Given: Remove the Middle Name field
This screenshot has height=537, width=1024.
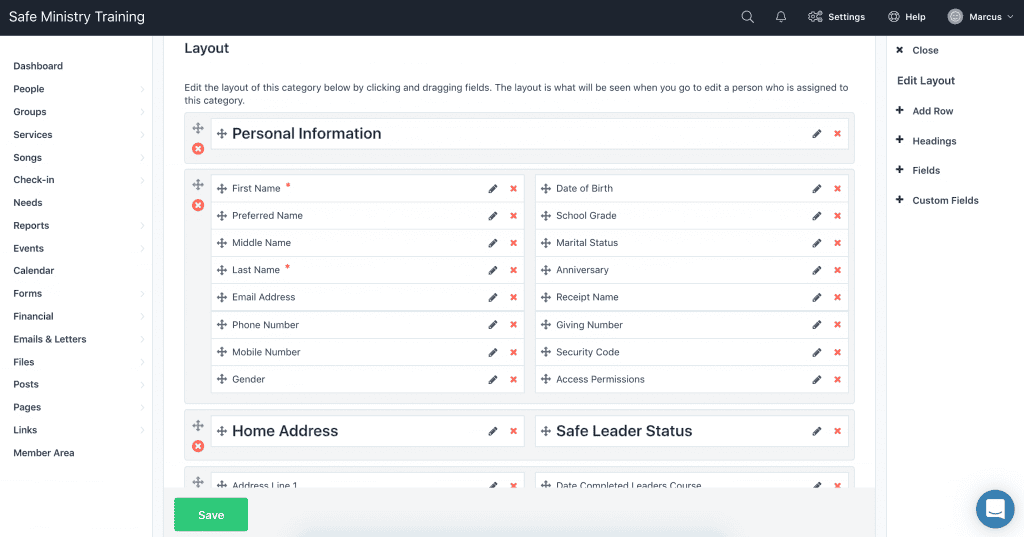Looking at the screenshot, I should click(x=513, y=243).
